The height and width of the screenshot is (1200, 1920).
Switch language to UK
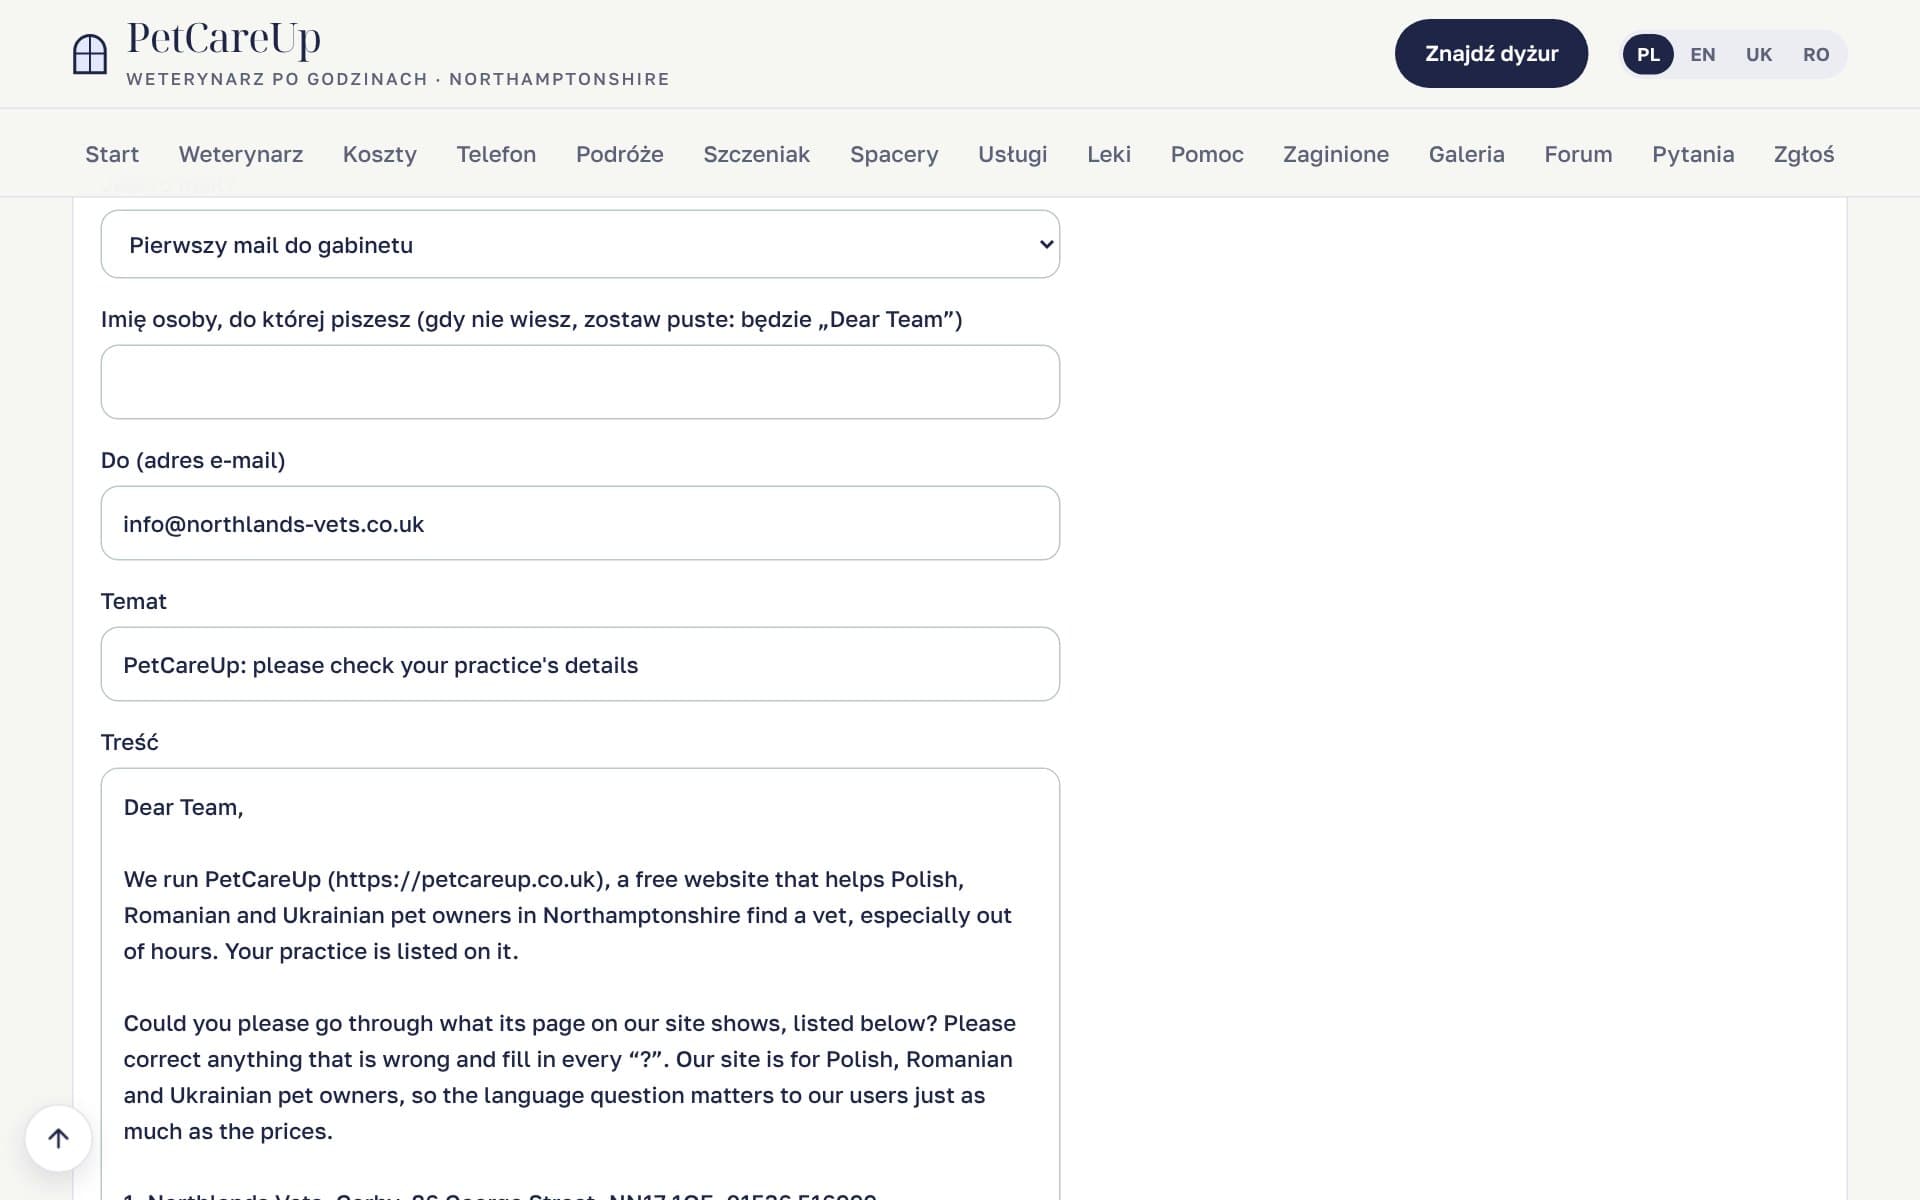(x=1758, y=54)
